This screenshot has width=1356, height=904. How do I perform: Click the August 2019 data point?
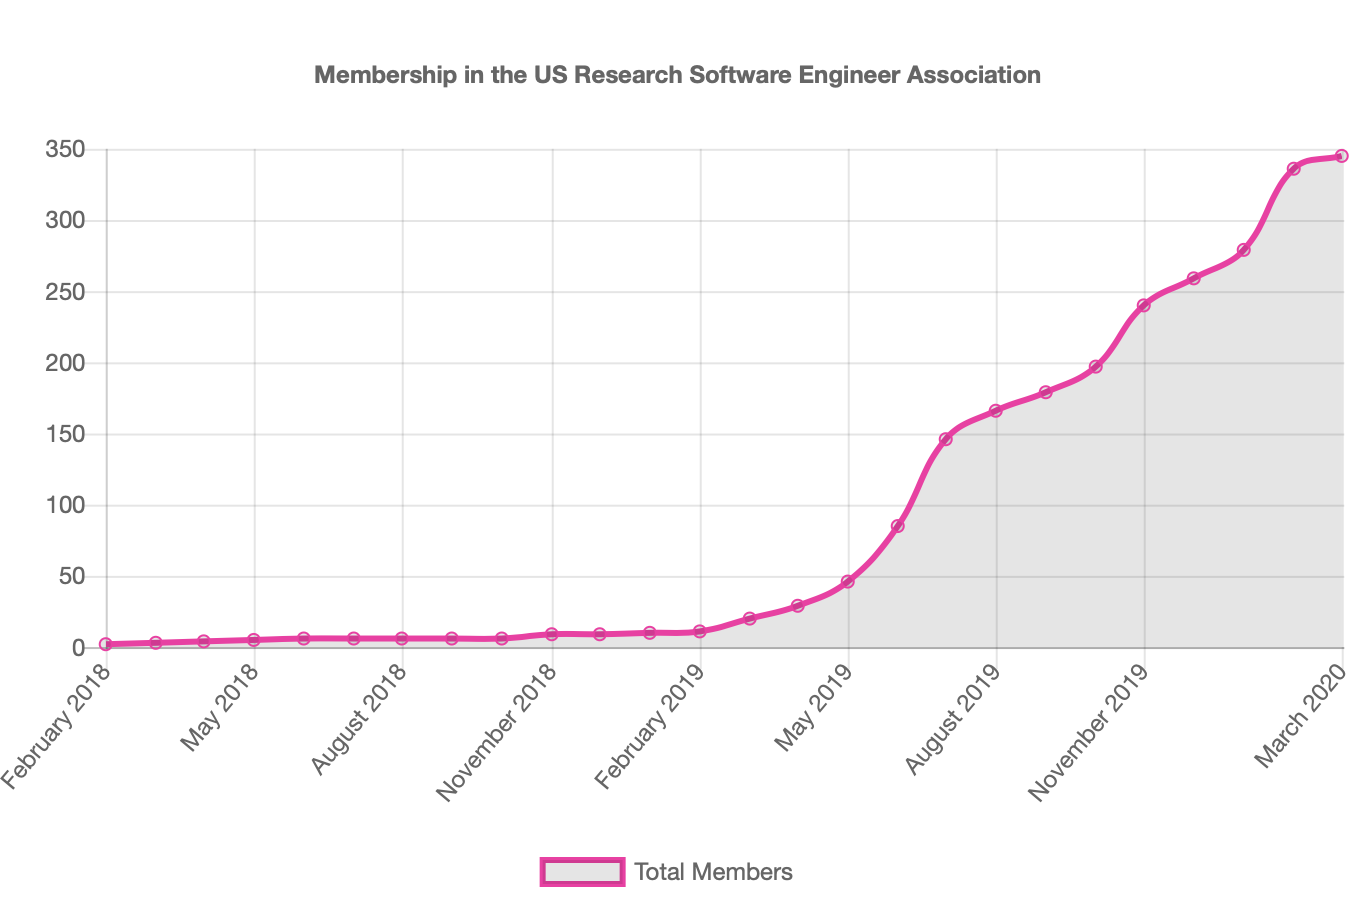click(x=996, y=410)
